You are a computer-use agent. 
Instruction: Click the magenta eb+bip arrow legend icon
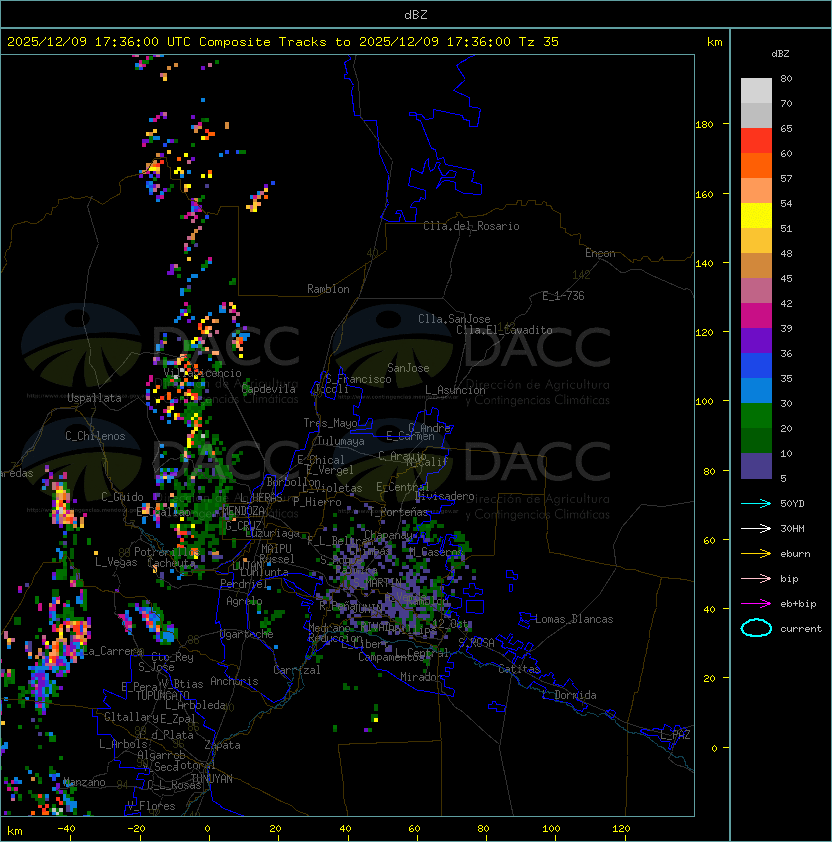tap(756, 604)
